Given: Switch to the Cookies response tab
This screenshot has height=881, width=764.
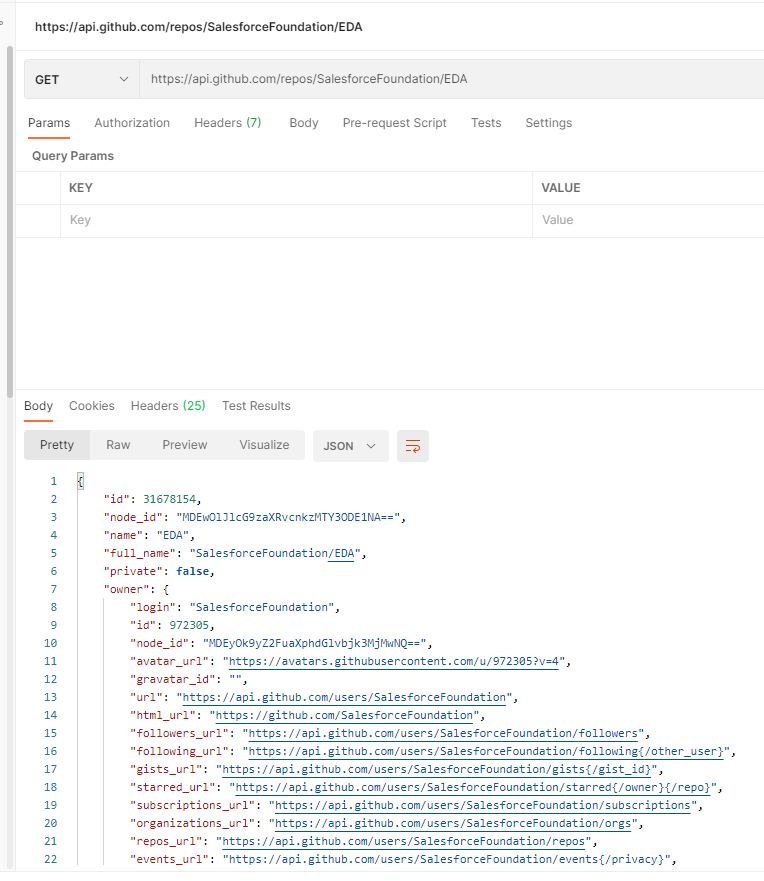Looking at the screenshot, I should [91, 406].
